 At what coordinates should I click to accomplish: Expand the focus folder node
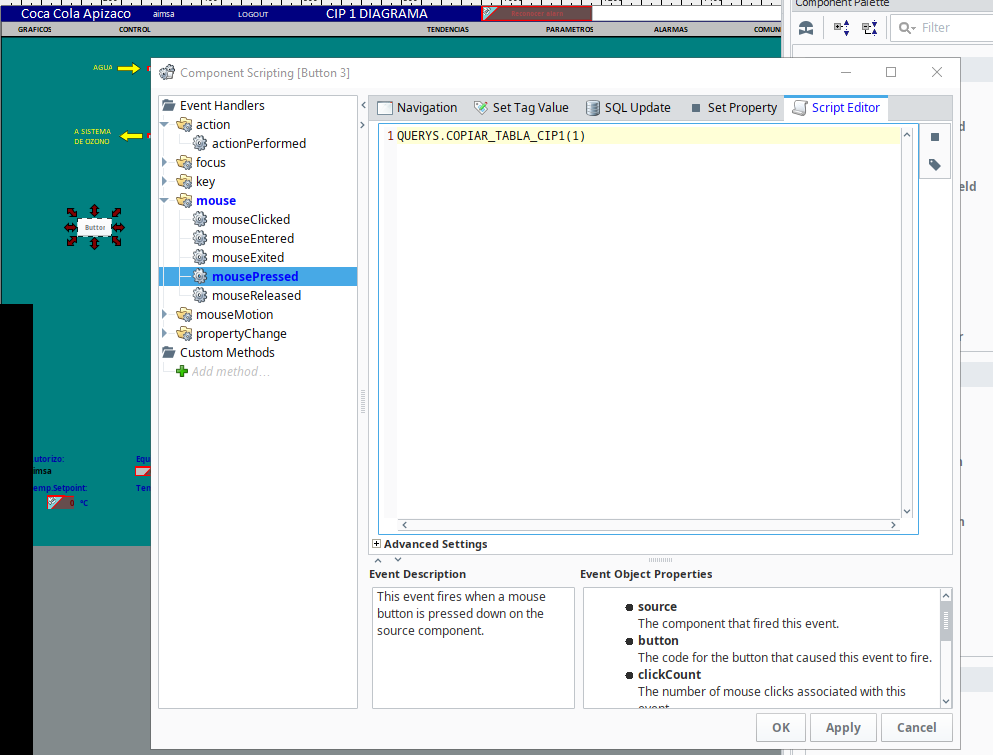pyautogui.click(x=165, y=163)
